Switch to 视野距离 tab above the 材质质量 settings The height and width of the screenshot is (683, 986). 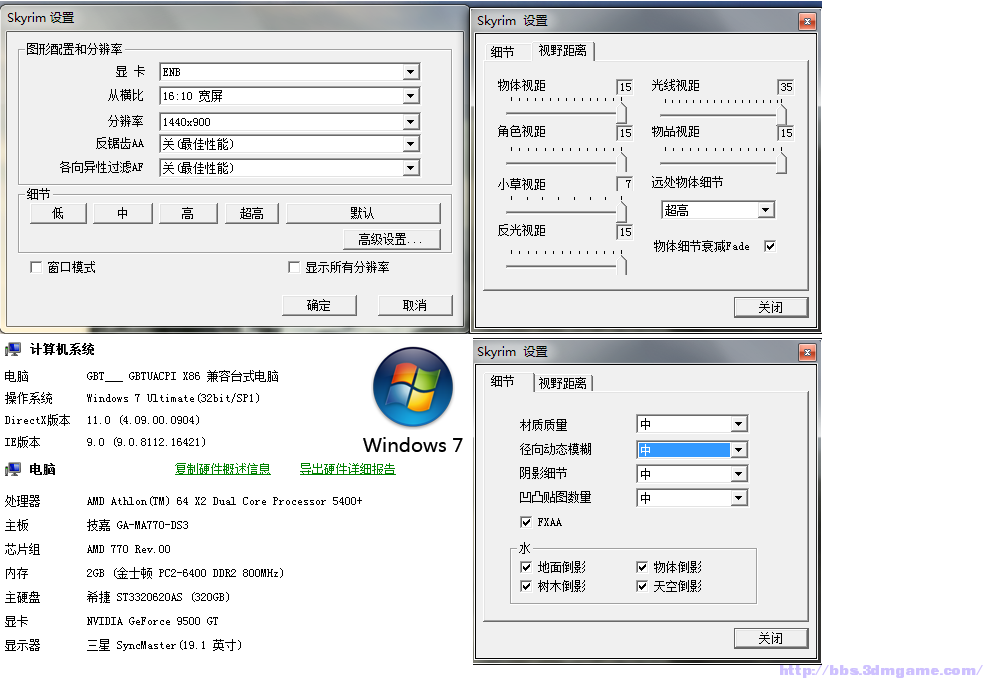563,383
